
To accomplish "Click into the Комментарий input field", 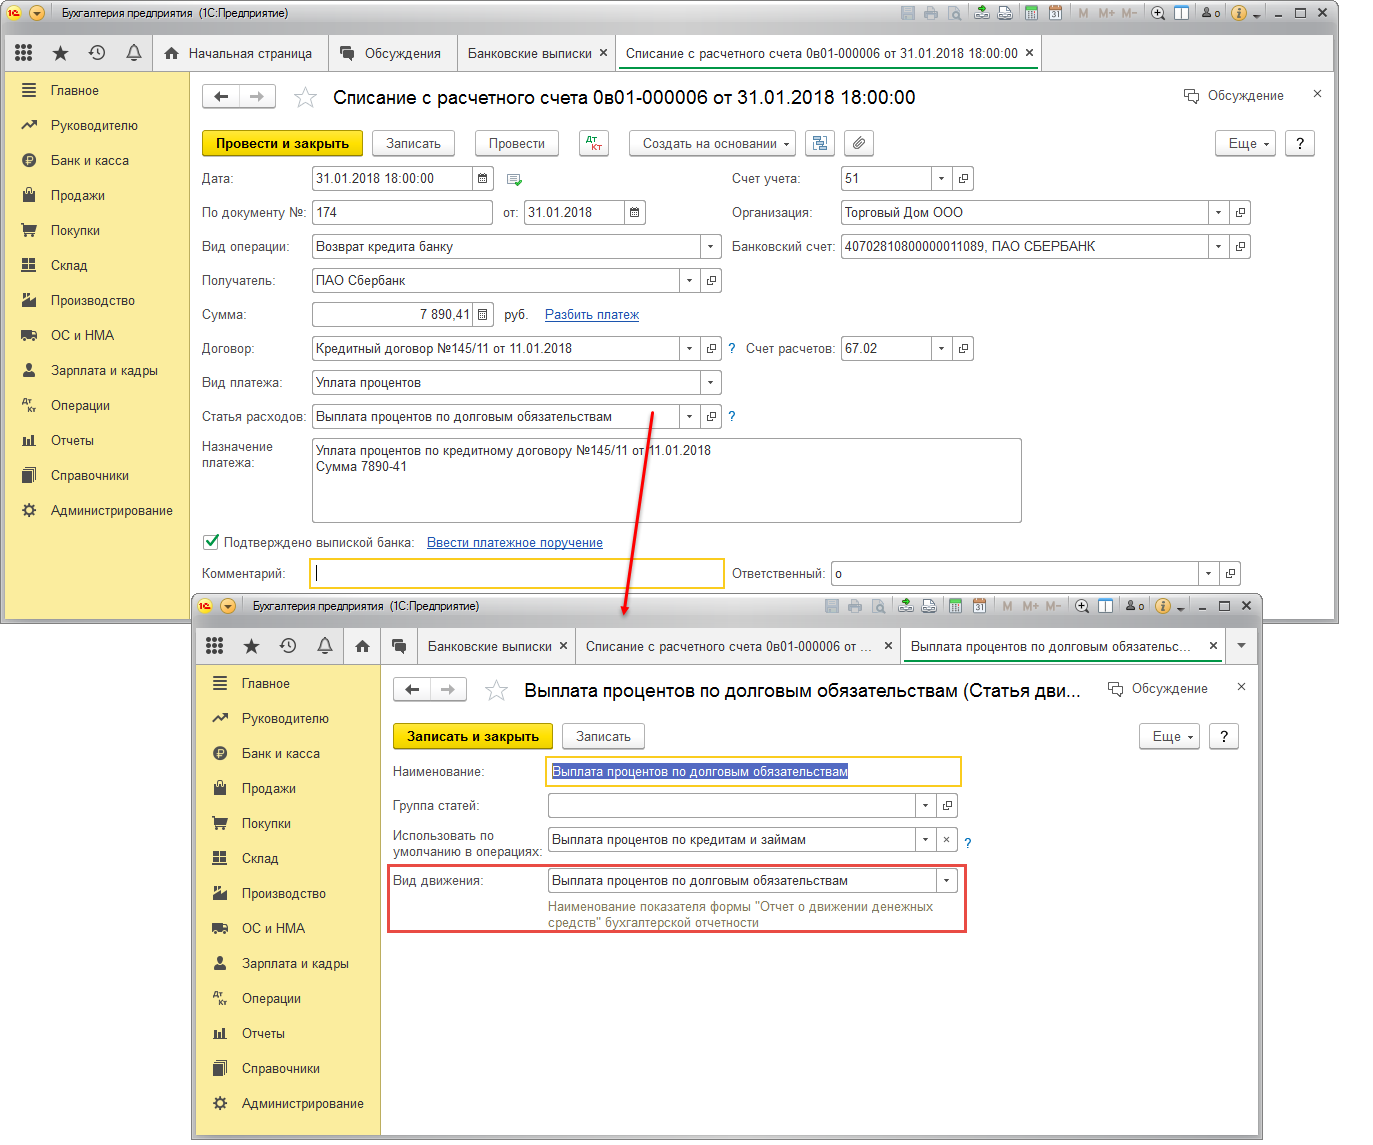I will coord(517,573).
